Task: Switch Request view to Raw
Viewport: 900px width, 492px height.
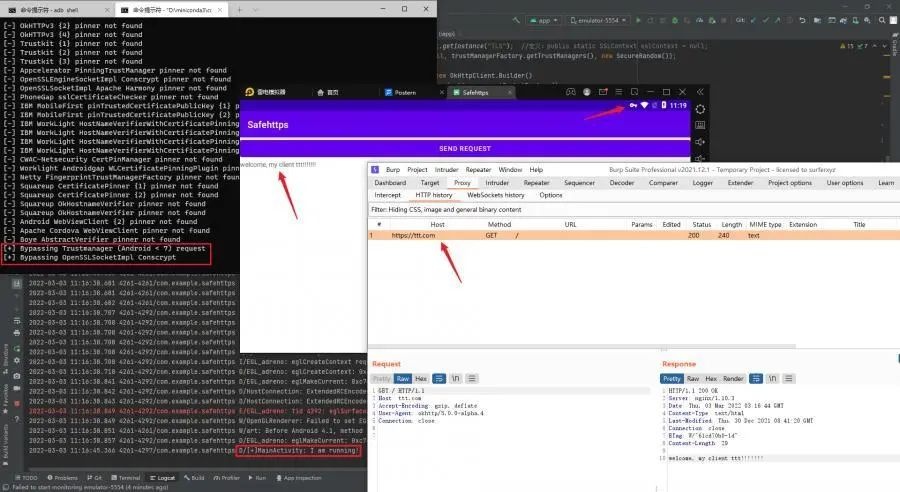Action: (x=403, y=379)
